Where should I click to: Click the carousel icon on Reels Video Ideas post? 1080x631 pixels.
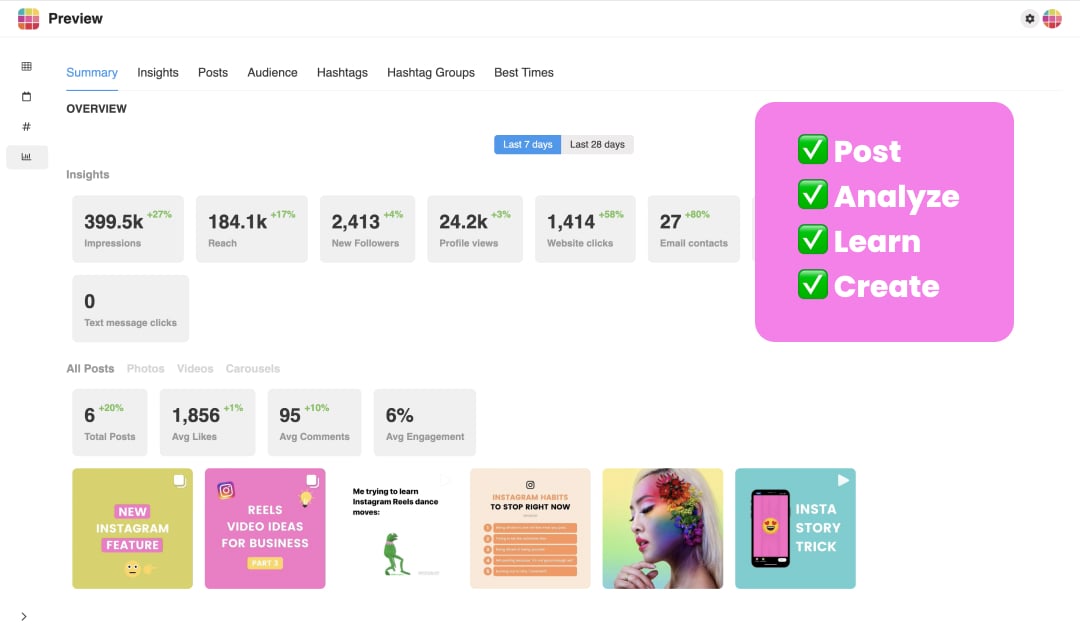click(312, 481)
